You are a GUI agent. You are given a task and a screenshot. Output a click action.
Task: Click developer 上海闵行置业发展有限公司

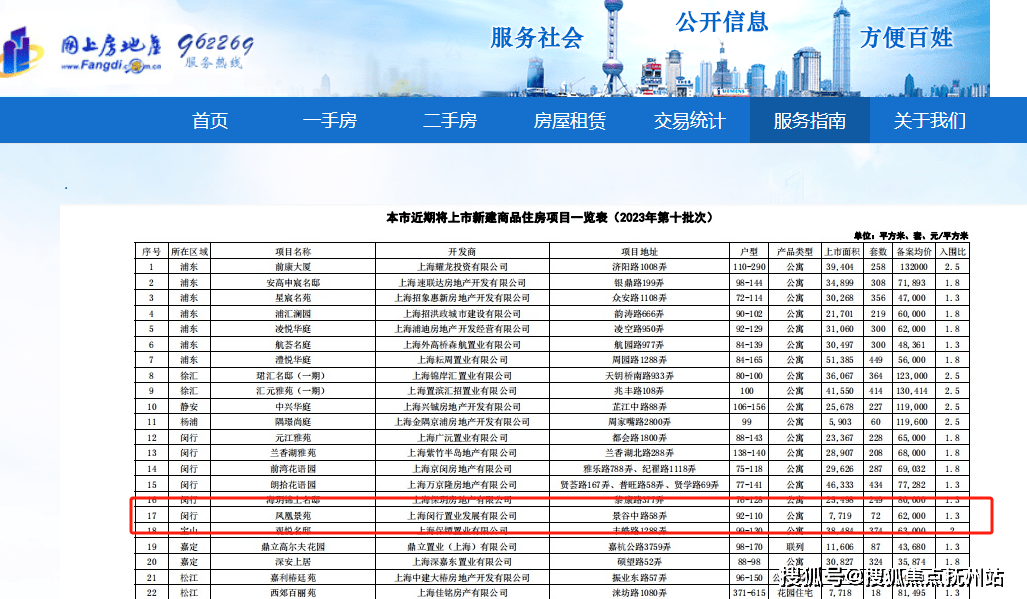pos(462,516)
